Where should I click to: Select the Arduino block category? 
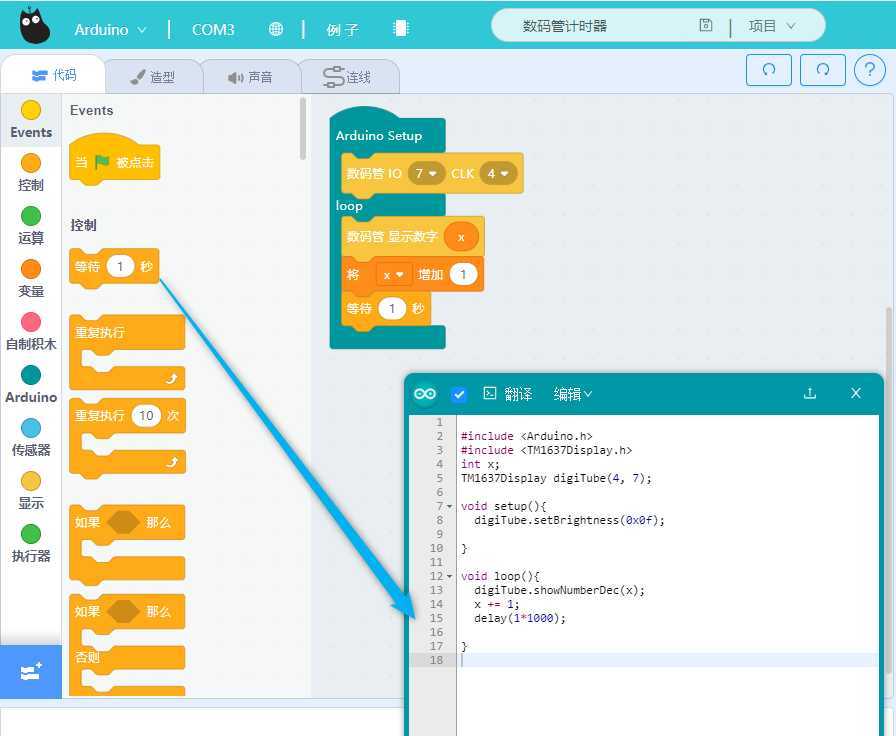pos(31,385)
